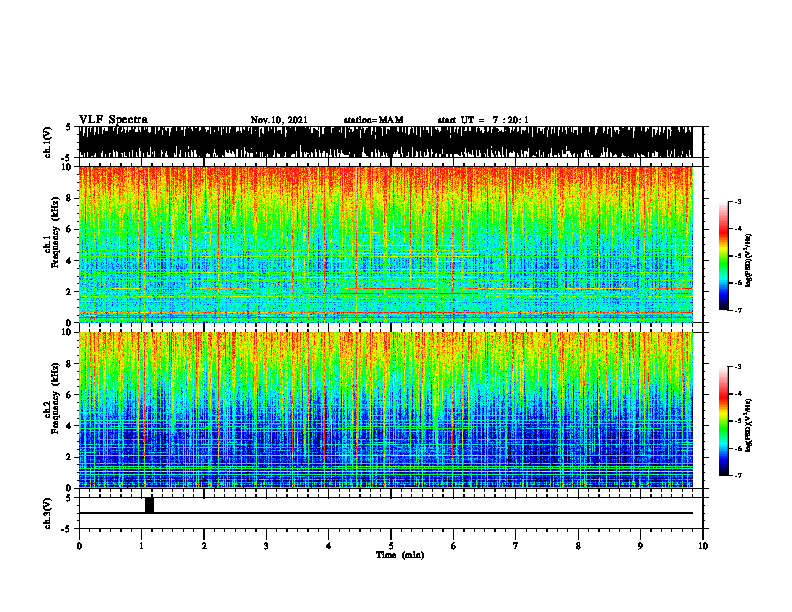Click the "-3" label on ch.2 colorbar
Image resolution: width=792 pixels, height=612 pixels.
737,367
